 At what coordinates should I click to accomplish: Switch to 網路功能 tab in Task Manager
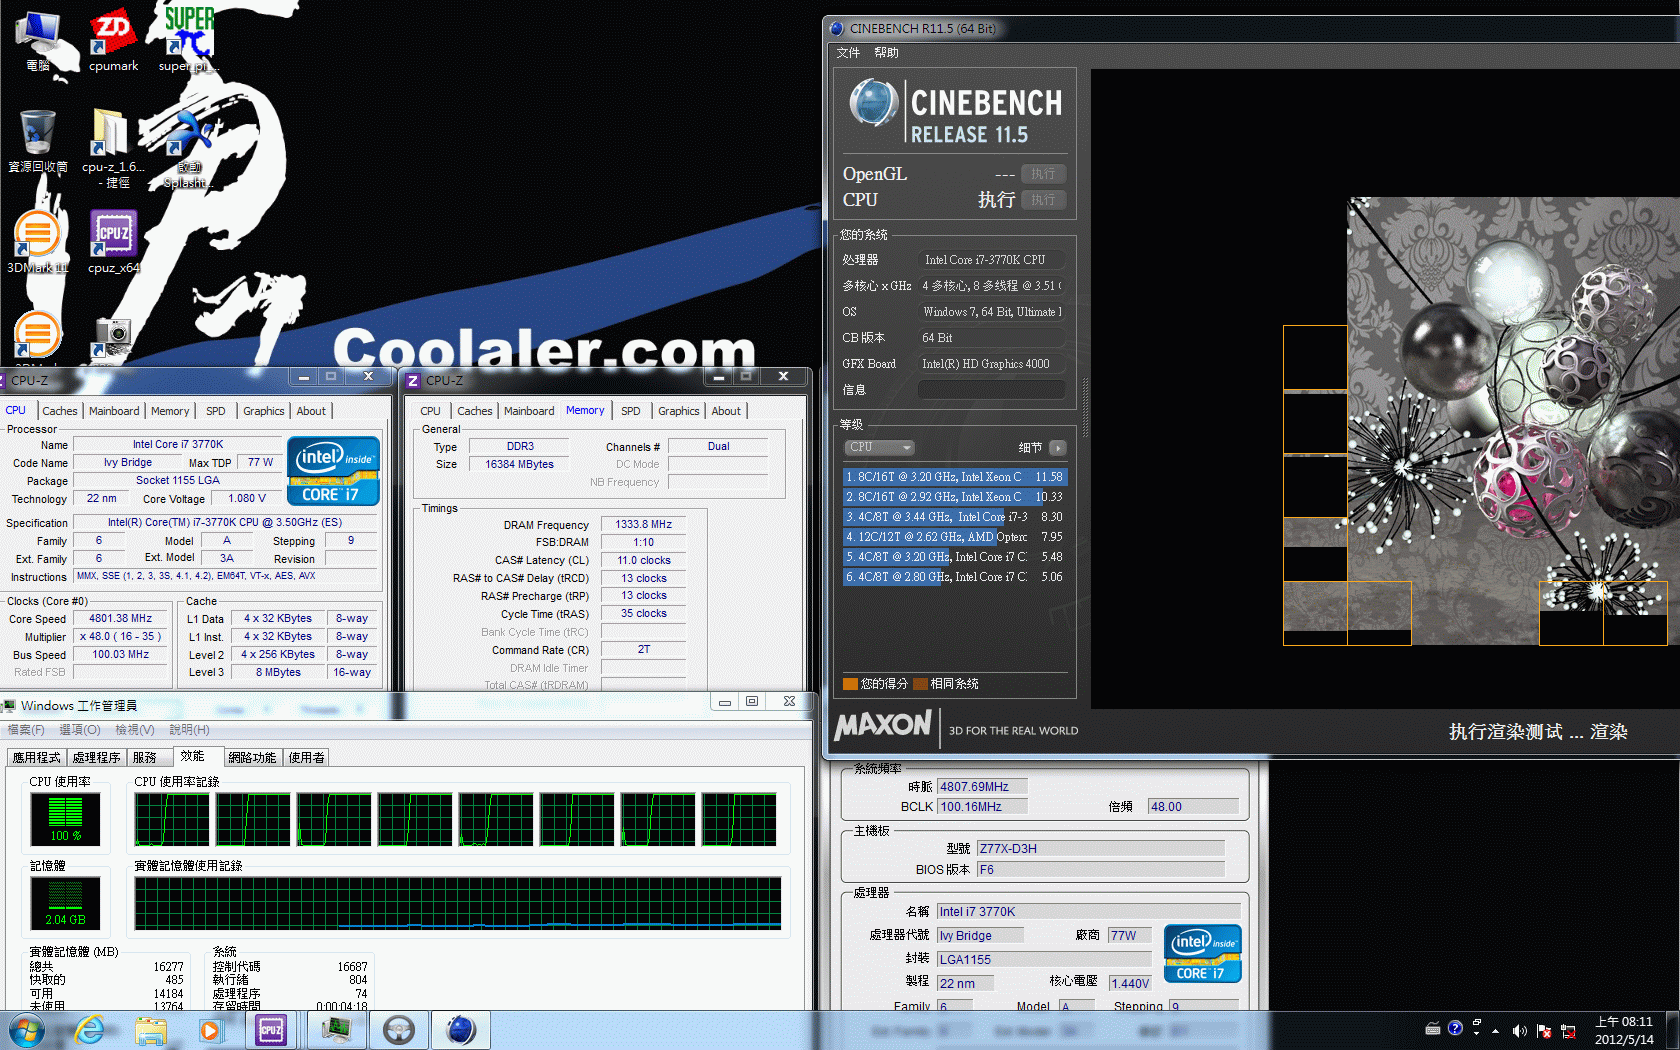pyautogui.click(x=253, y=758)
